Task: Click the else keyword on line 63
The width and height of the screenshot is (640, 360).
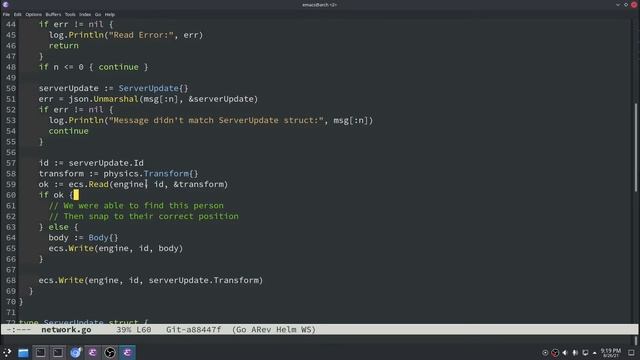Action: (59, 227)
